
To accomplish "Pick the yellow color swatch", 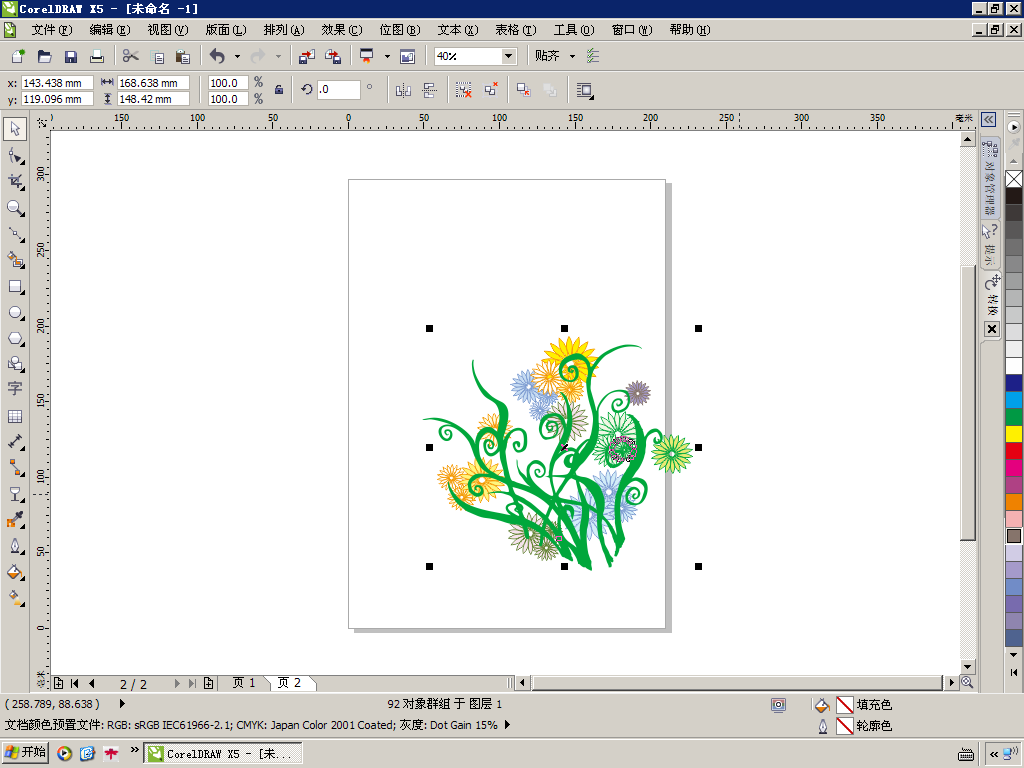I will tap(1014, 434).
